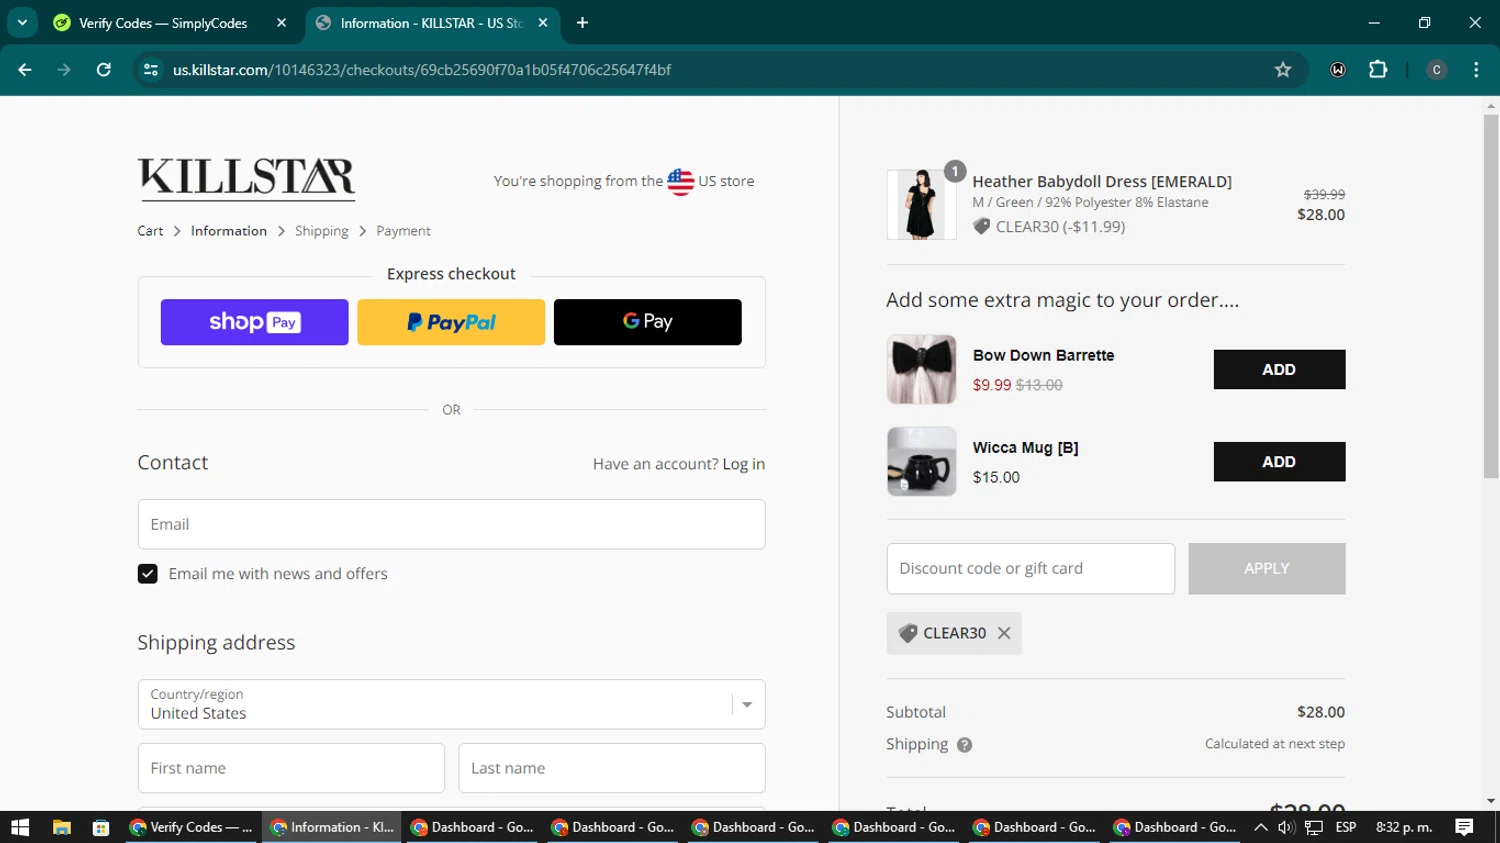The width and height of the screenshot is (1500, 843).
Task: Click the Log in link
Action: tap(744, 464)
